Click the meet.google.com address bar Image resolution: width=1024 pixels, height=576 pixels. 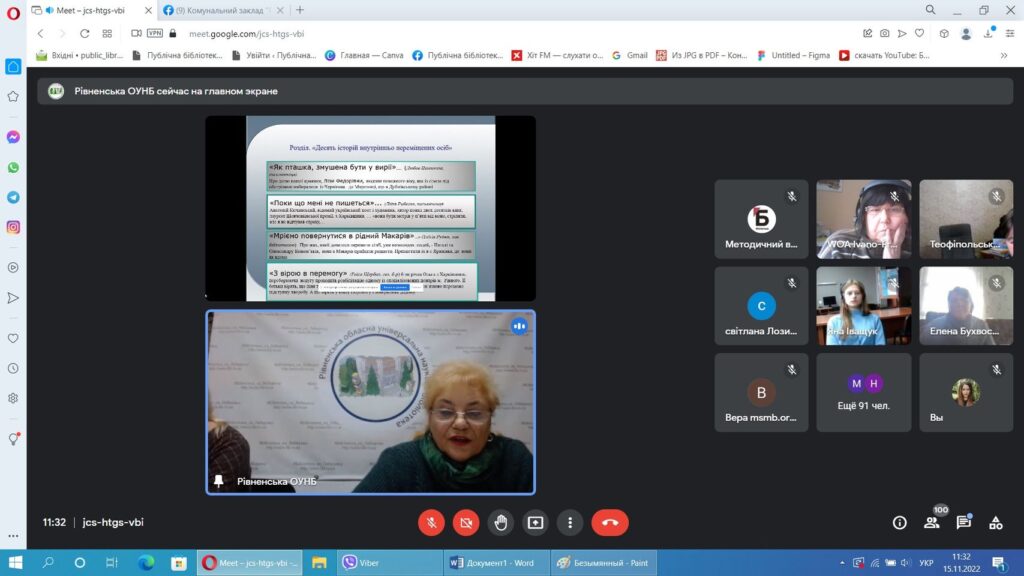(x=400, y=33)
